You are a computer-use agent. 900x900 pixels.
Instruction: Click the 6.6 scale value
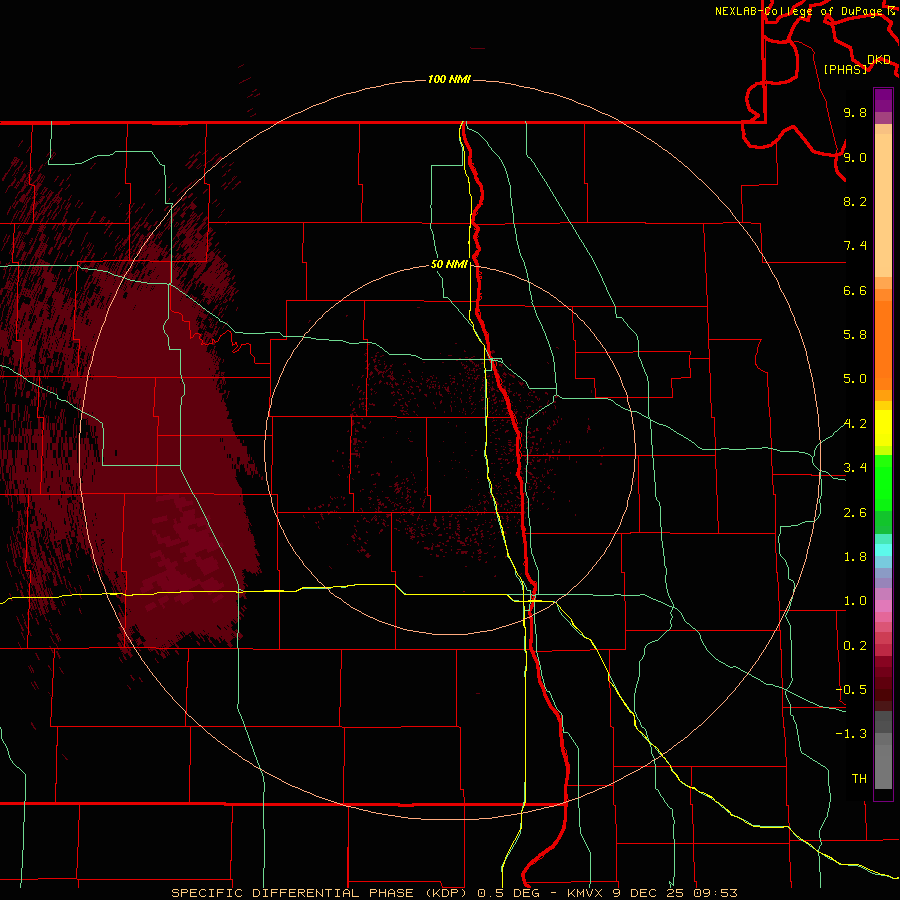point(855,290)
